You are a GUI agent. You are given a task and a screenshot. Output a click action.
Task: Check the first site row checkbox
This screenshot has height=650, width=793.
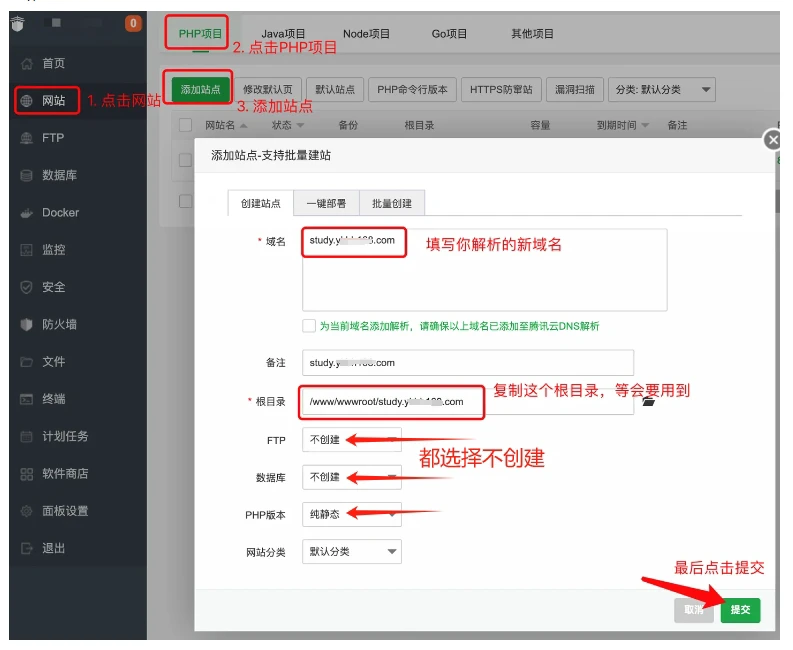[x=185, y=160]
